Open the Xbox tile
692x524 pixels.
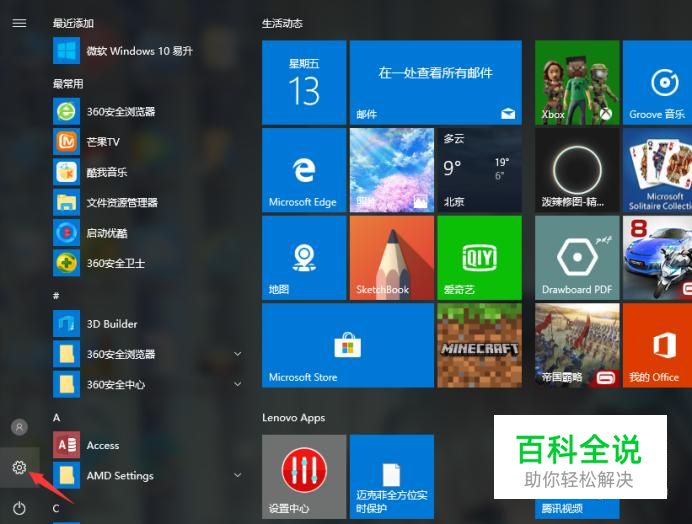[x=577, y=82]
